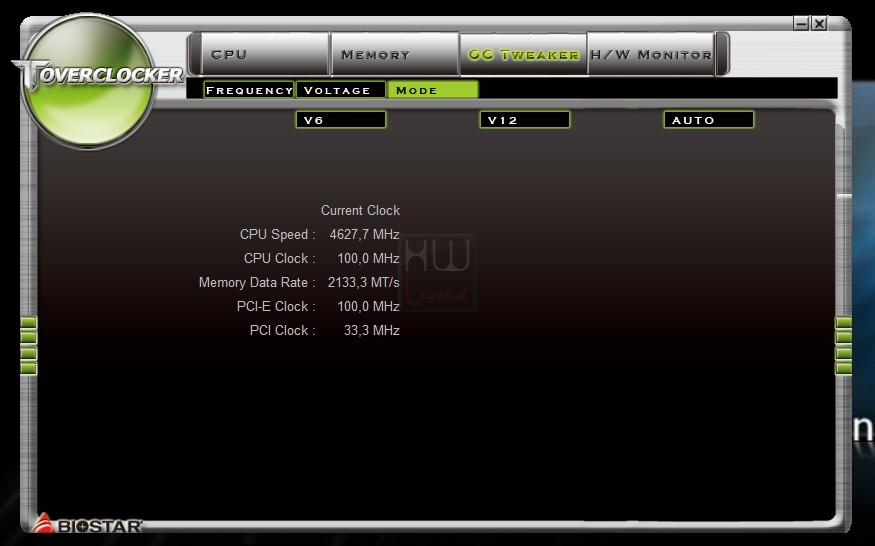Click the PCI Clock 33,3 MHz value
875x546 pixels.
372,331
